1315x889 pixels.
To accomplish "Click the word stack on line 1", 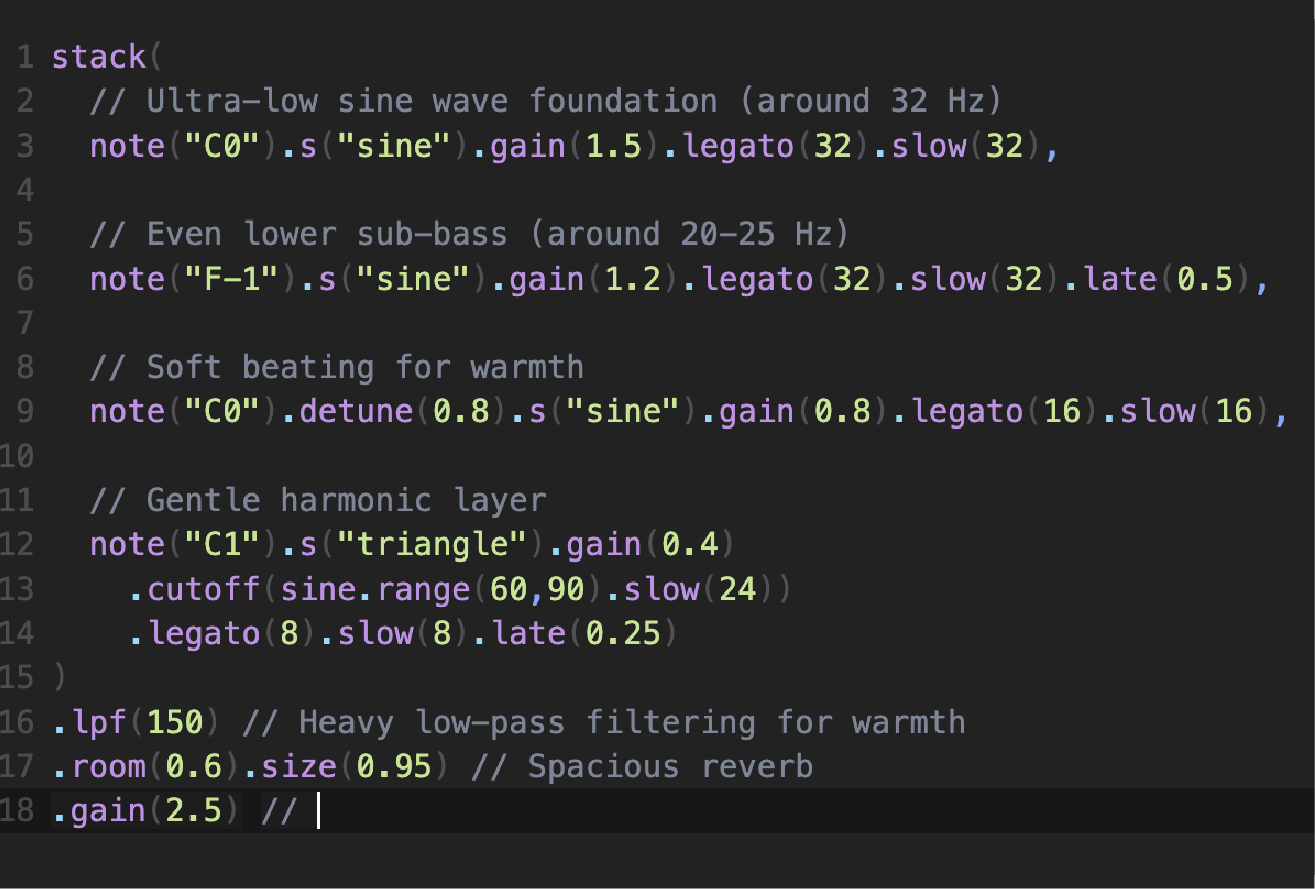I will tap(98, 57).
